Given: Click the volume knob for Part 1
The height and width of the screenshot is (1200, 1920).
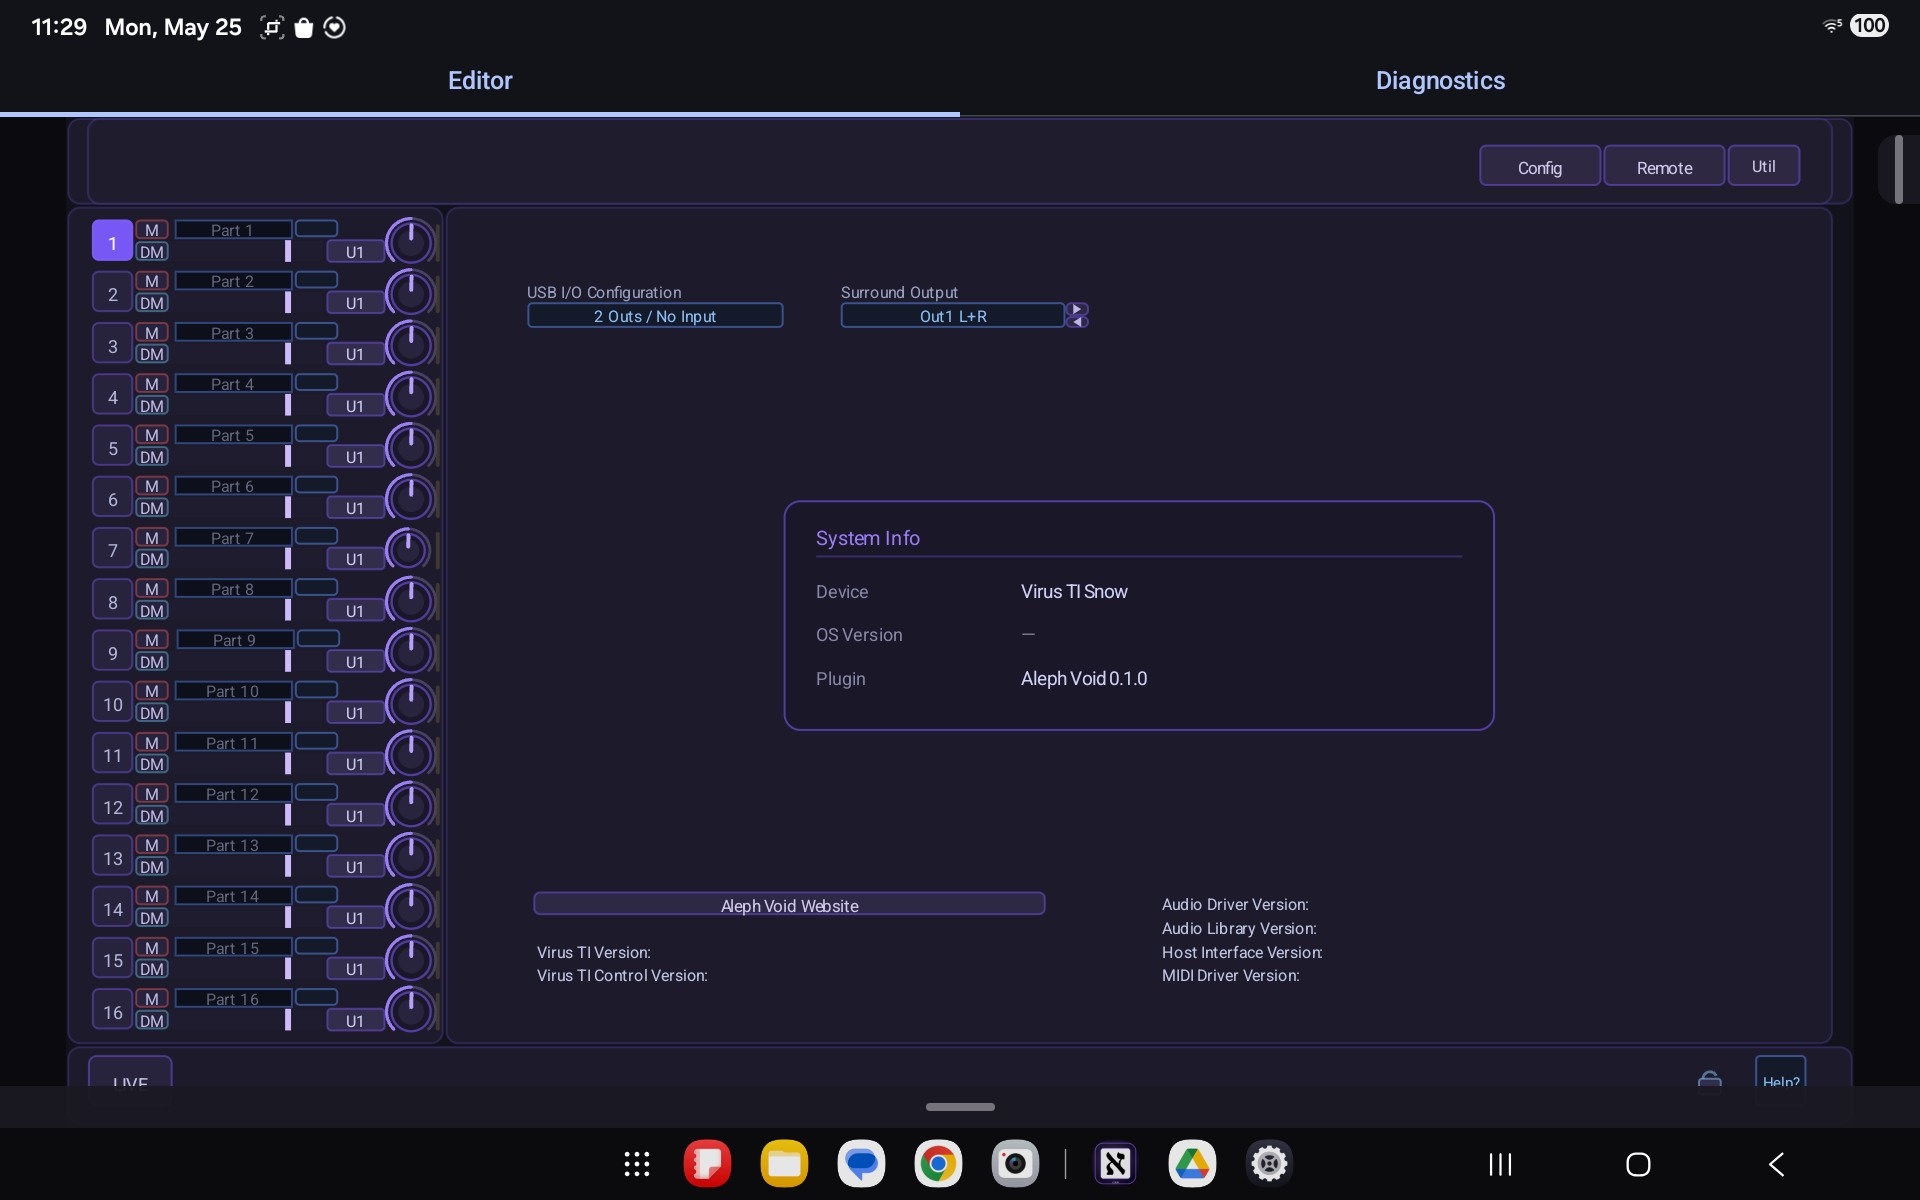Looking at the screenshot, I should (x=410, y=242).
